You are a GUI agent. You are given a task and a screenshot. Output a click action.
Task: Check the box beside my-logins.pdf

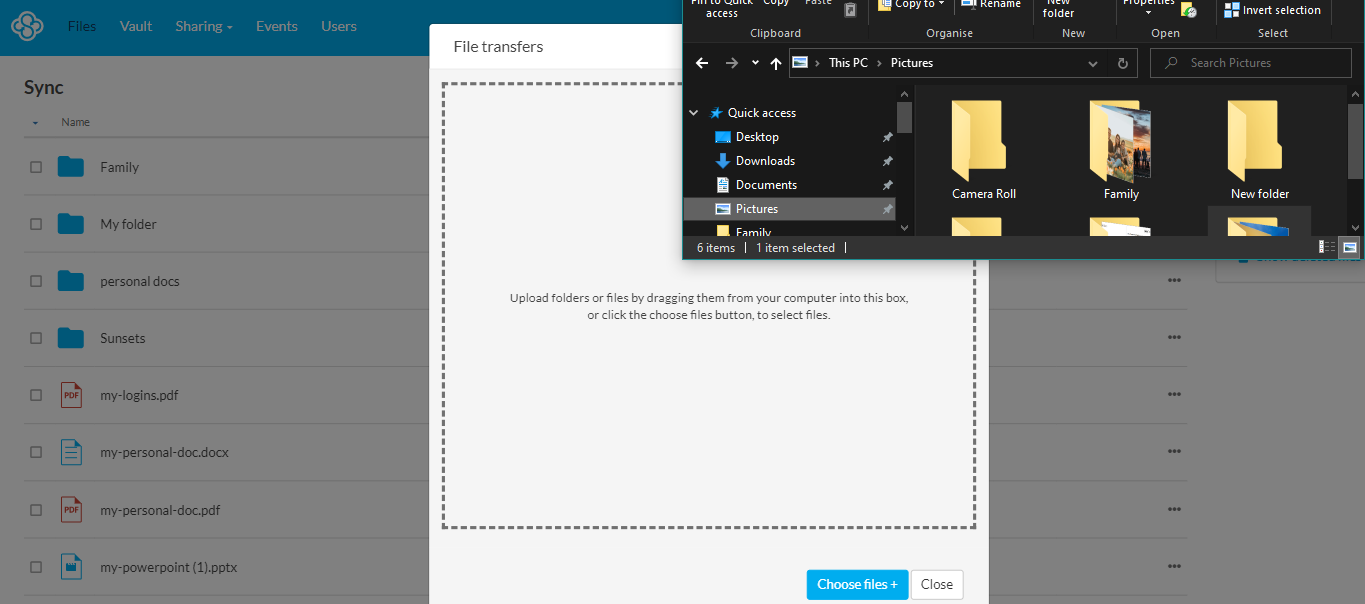(x=36, y=395)
